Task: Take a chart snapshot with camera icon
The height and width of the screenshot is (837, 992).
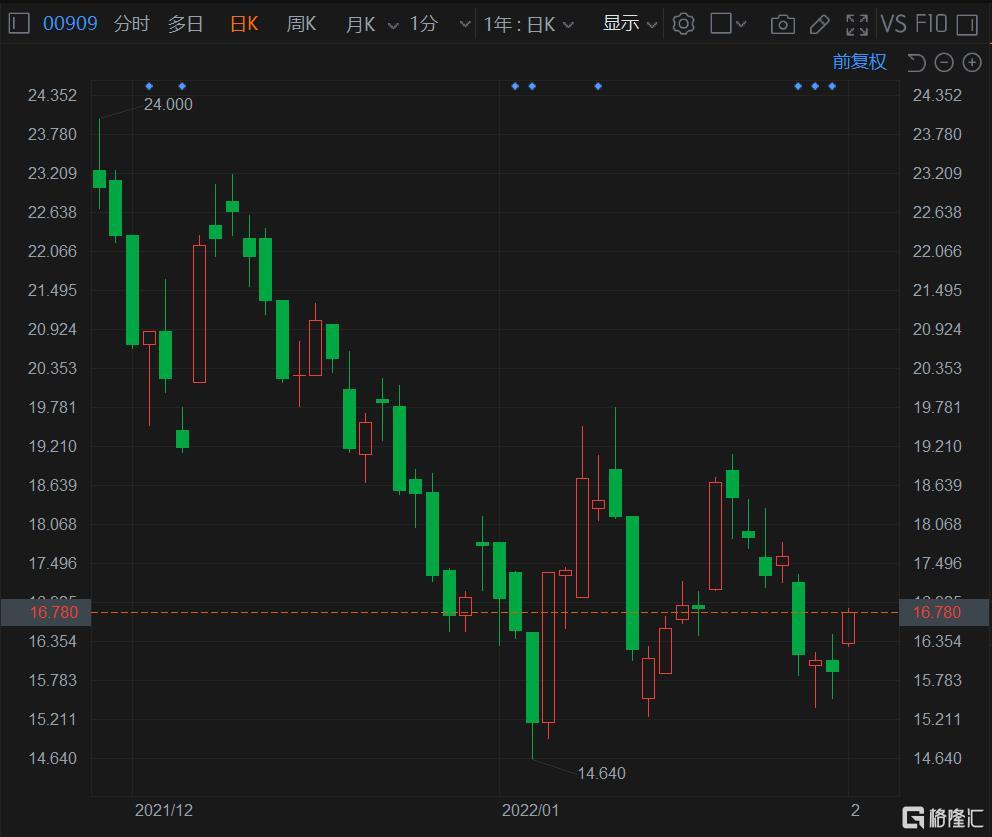Action: tap(783, 25)
